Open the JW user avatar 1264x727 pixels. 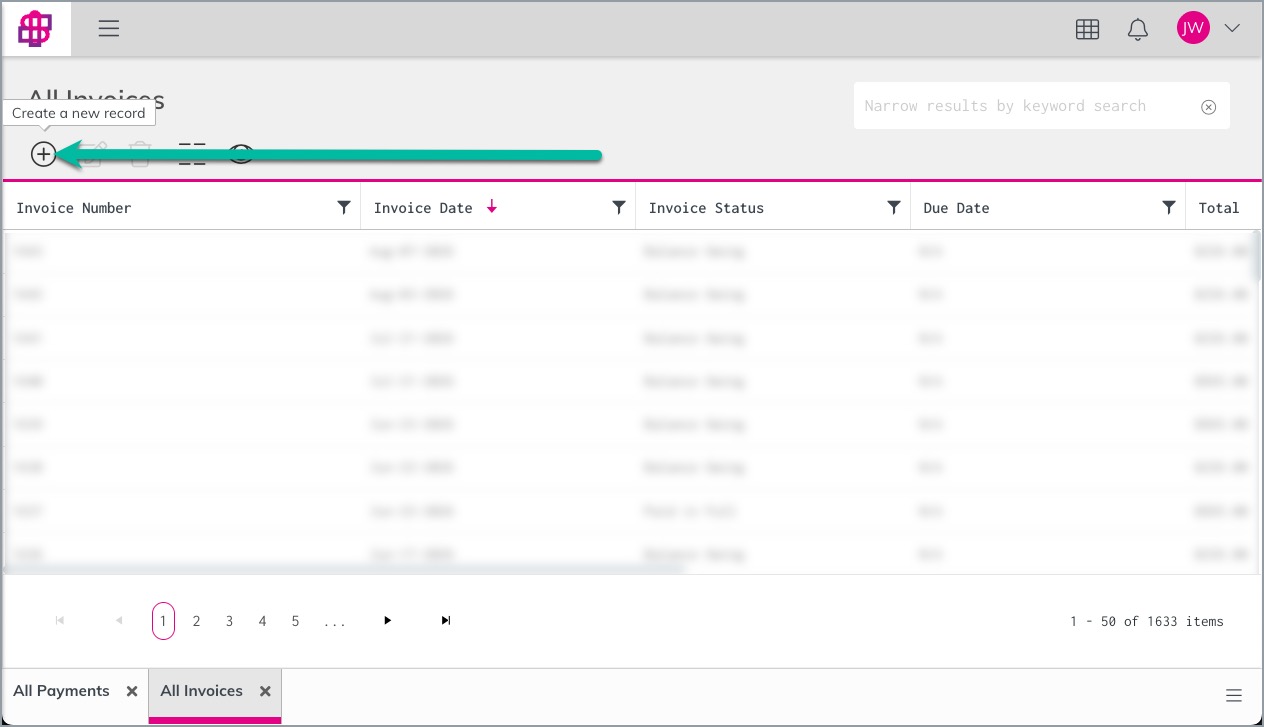(1193, 28)
